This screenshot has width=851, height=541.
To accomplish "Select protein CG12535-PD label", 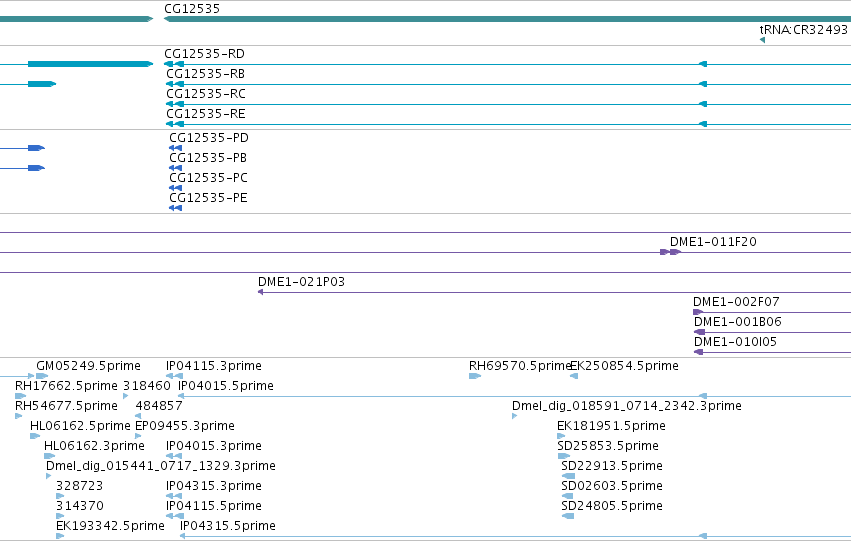I will 209,138.
